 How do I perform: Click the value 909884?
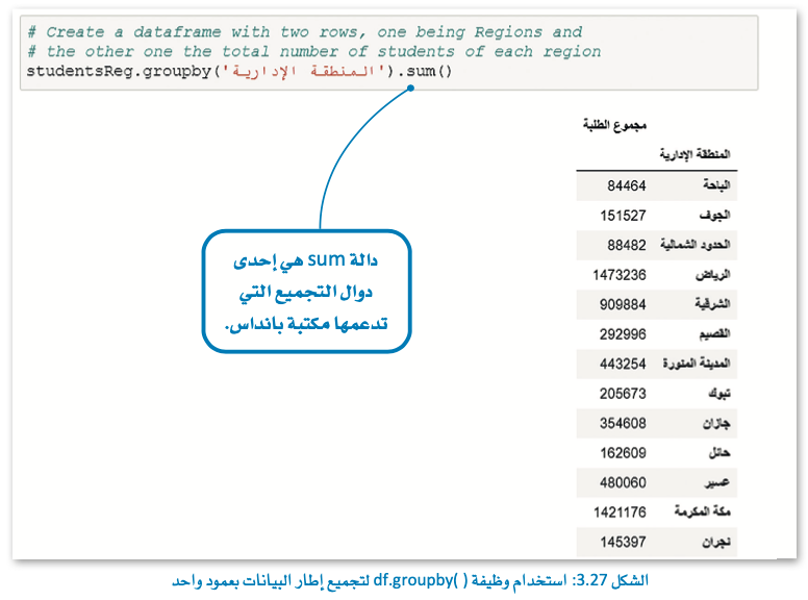(x=622, y=305)
